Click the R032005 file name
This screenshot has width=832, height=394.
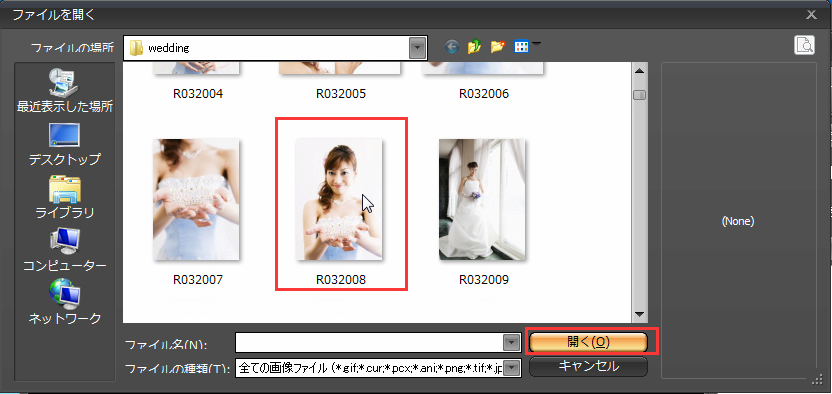[x=341, y=94]
